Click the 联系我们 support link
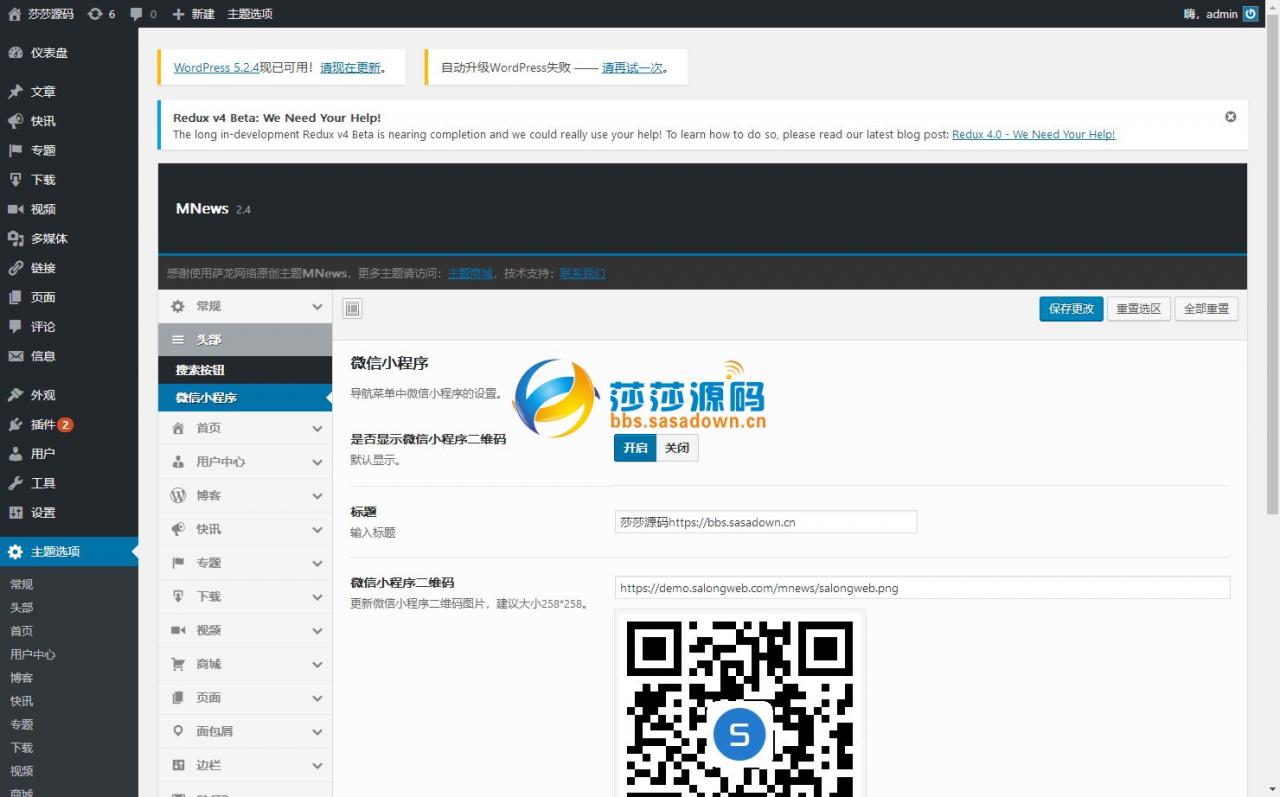This screenshot has width=1280, height=797. click(x=582, y=273)
